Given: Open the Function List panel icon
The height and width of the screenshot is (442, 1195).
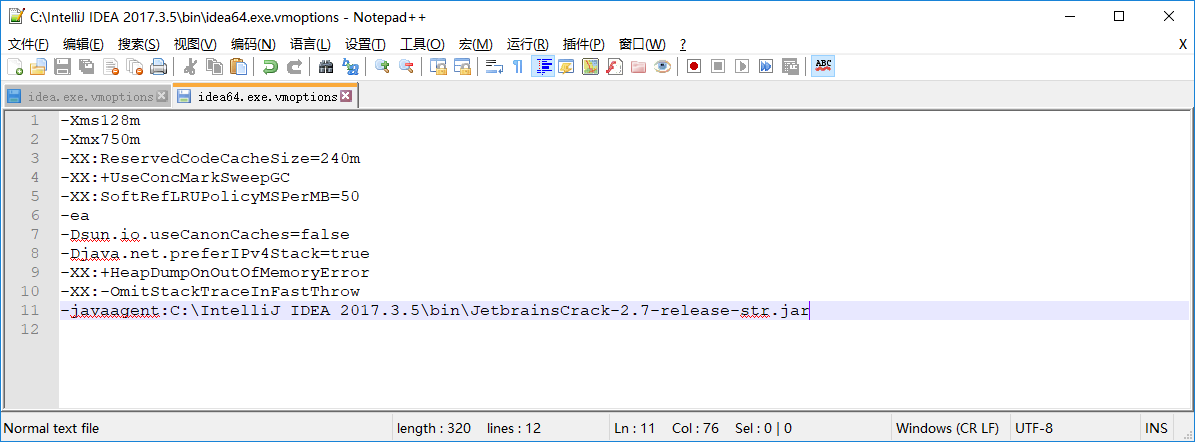Looking at the screenshot, I should pyautogui.click(x=614, y=66).
